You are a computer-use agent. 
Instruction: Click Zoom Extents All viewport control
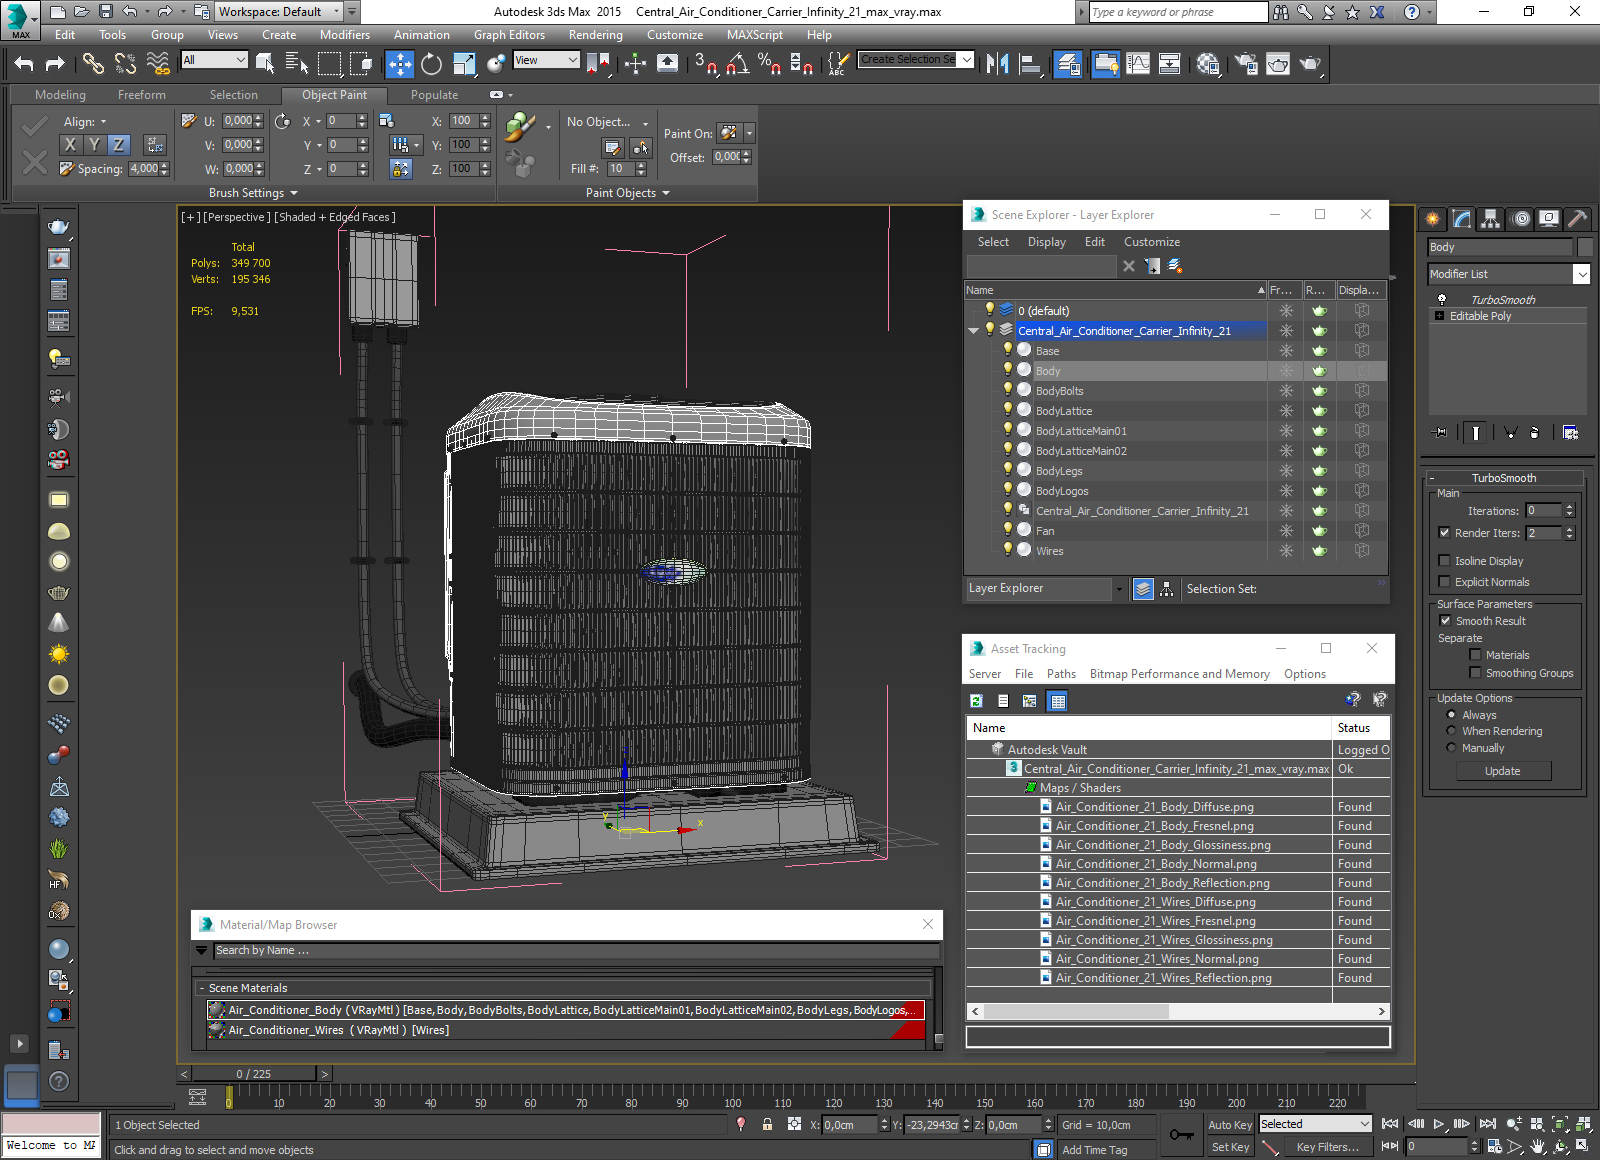click(x=1583, y=1124)
